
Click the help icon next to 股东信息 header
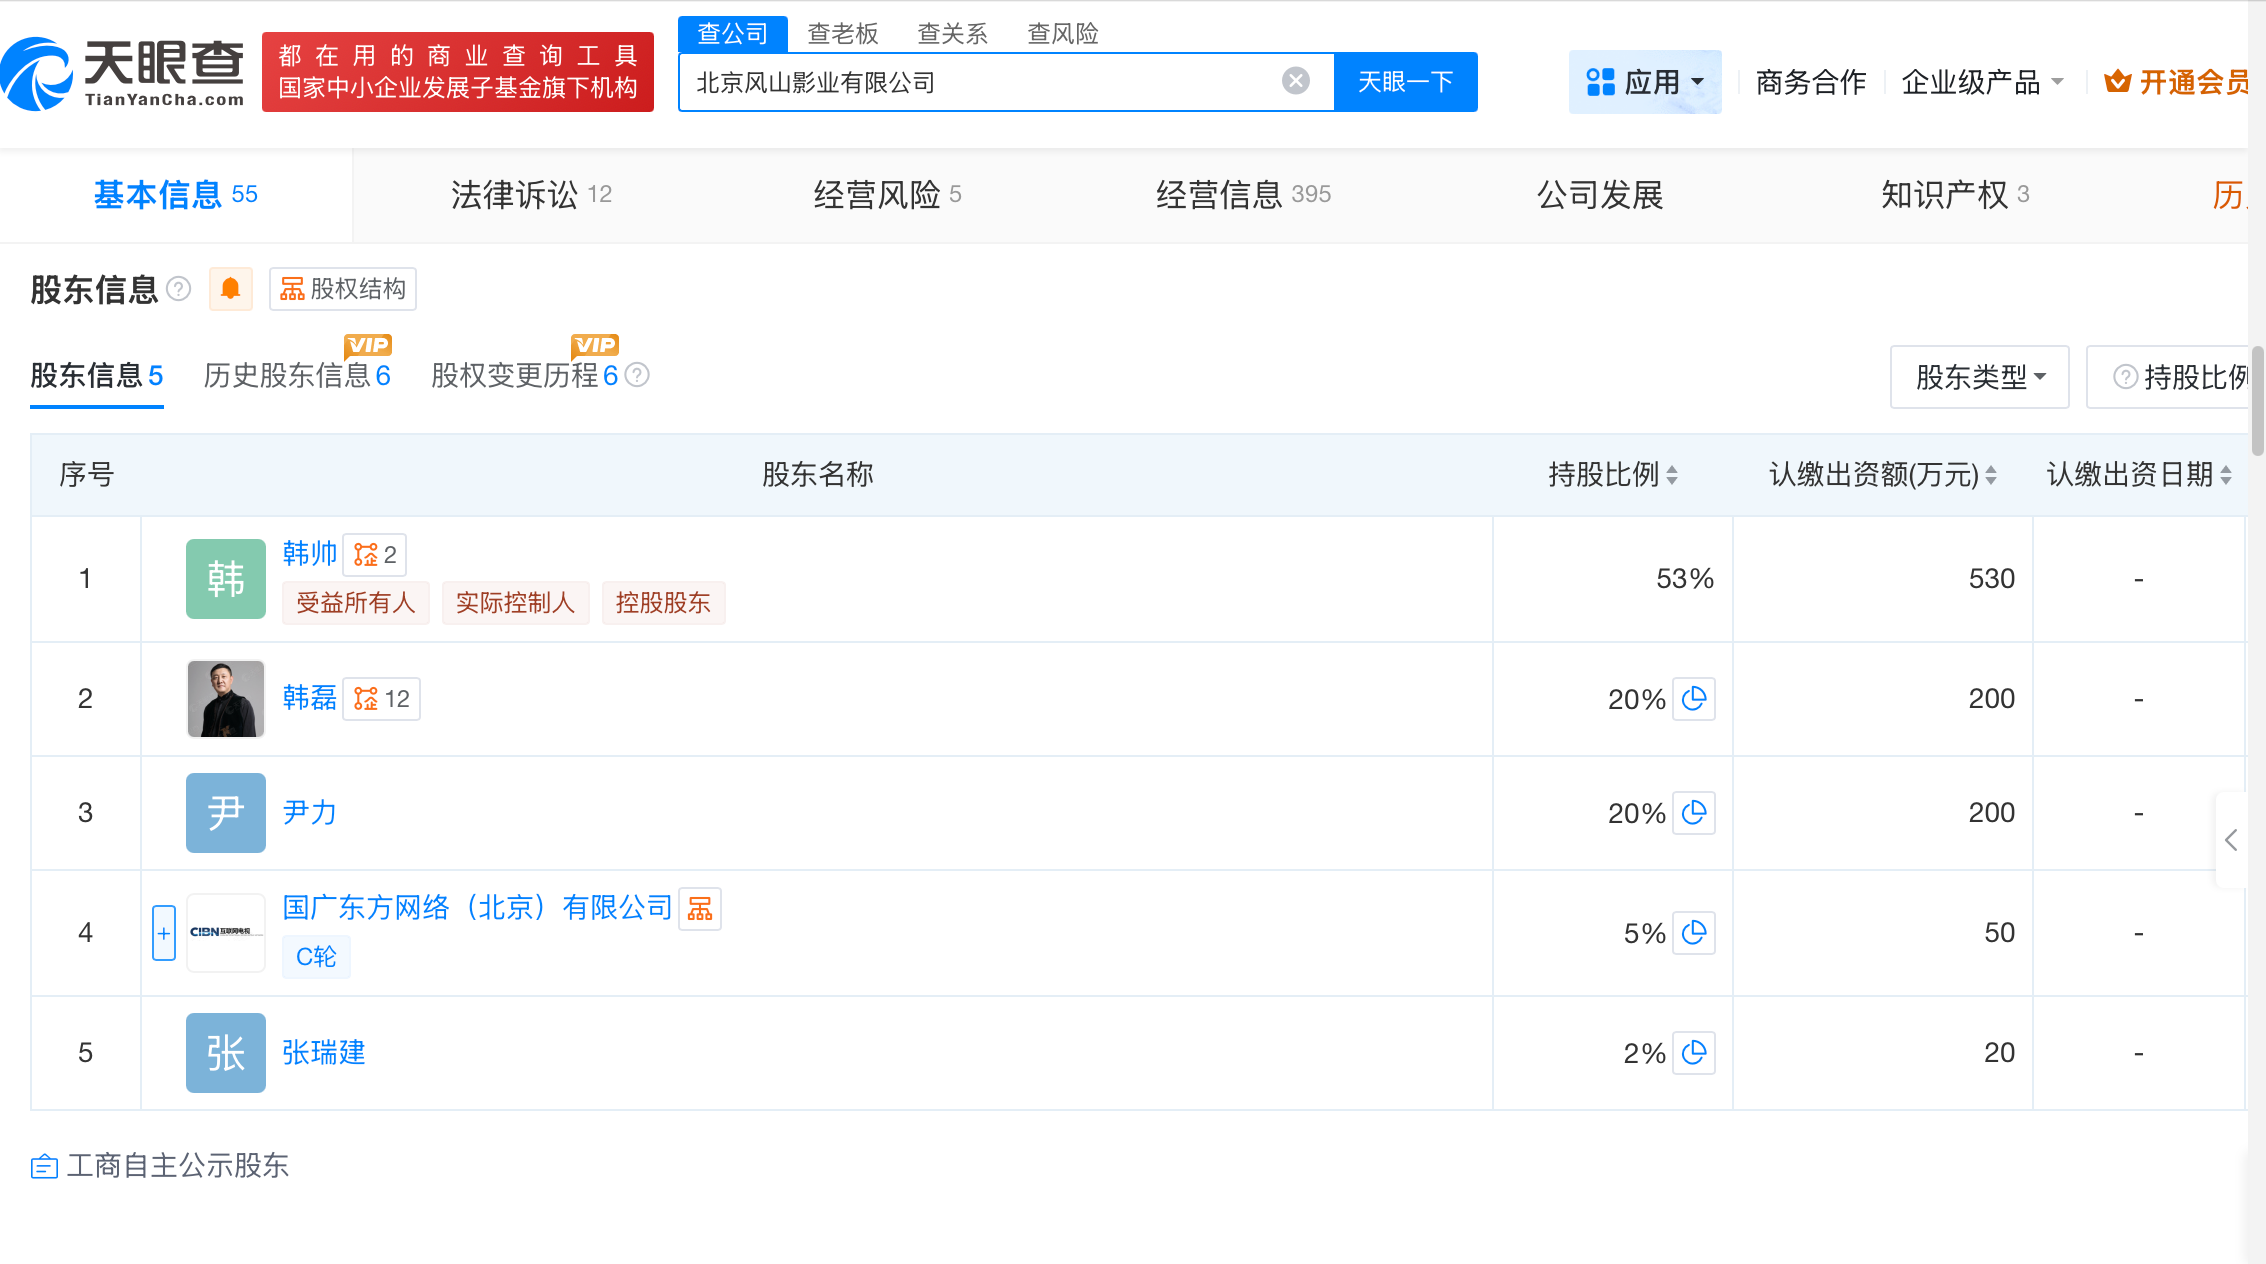tap(179, 289)
